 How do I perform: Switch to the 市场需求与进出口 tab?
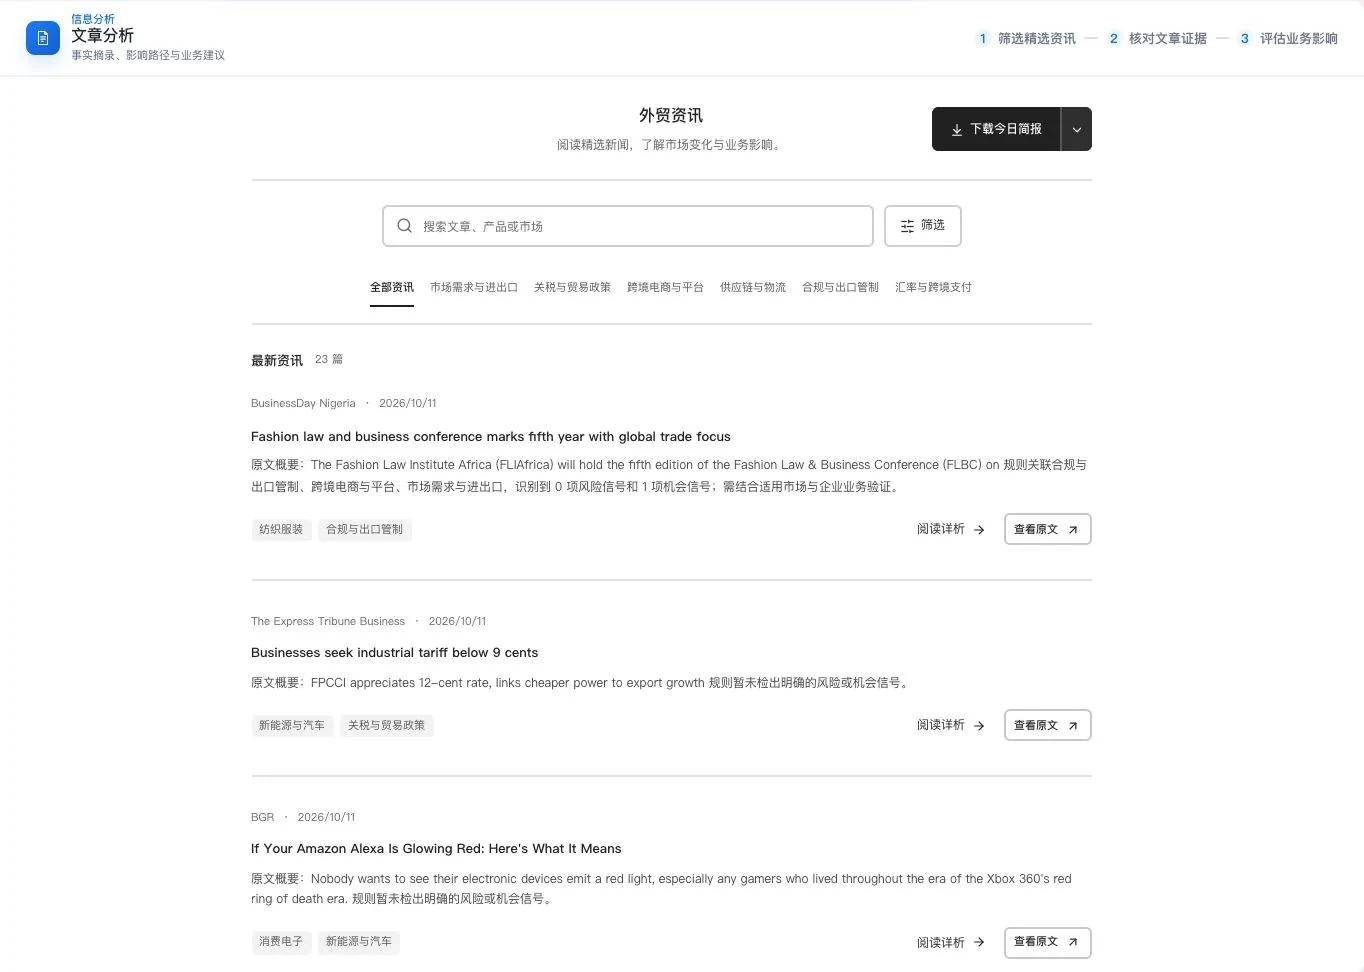click(x=474, y=287)
